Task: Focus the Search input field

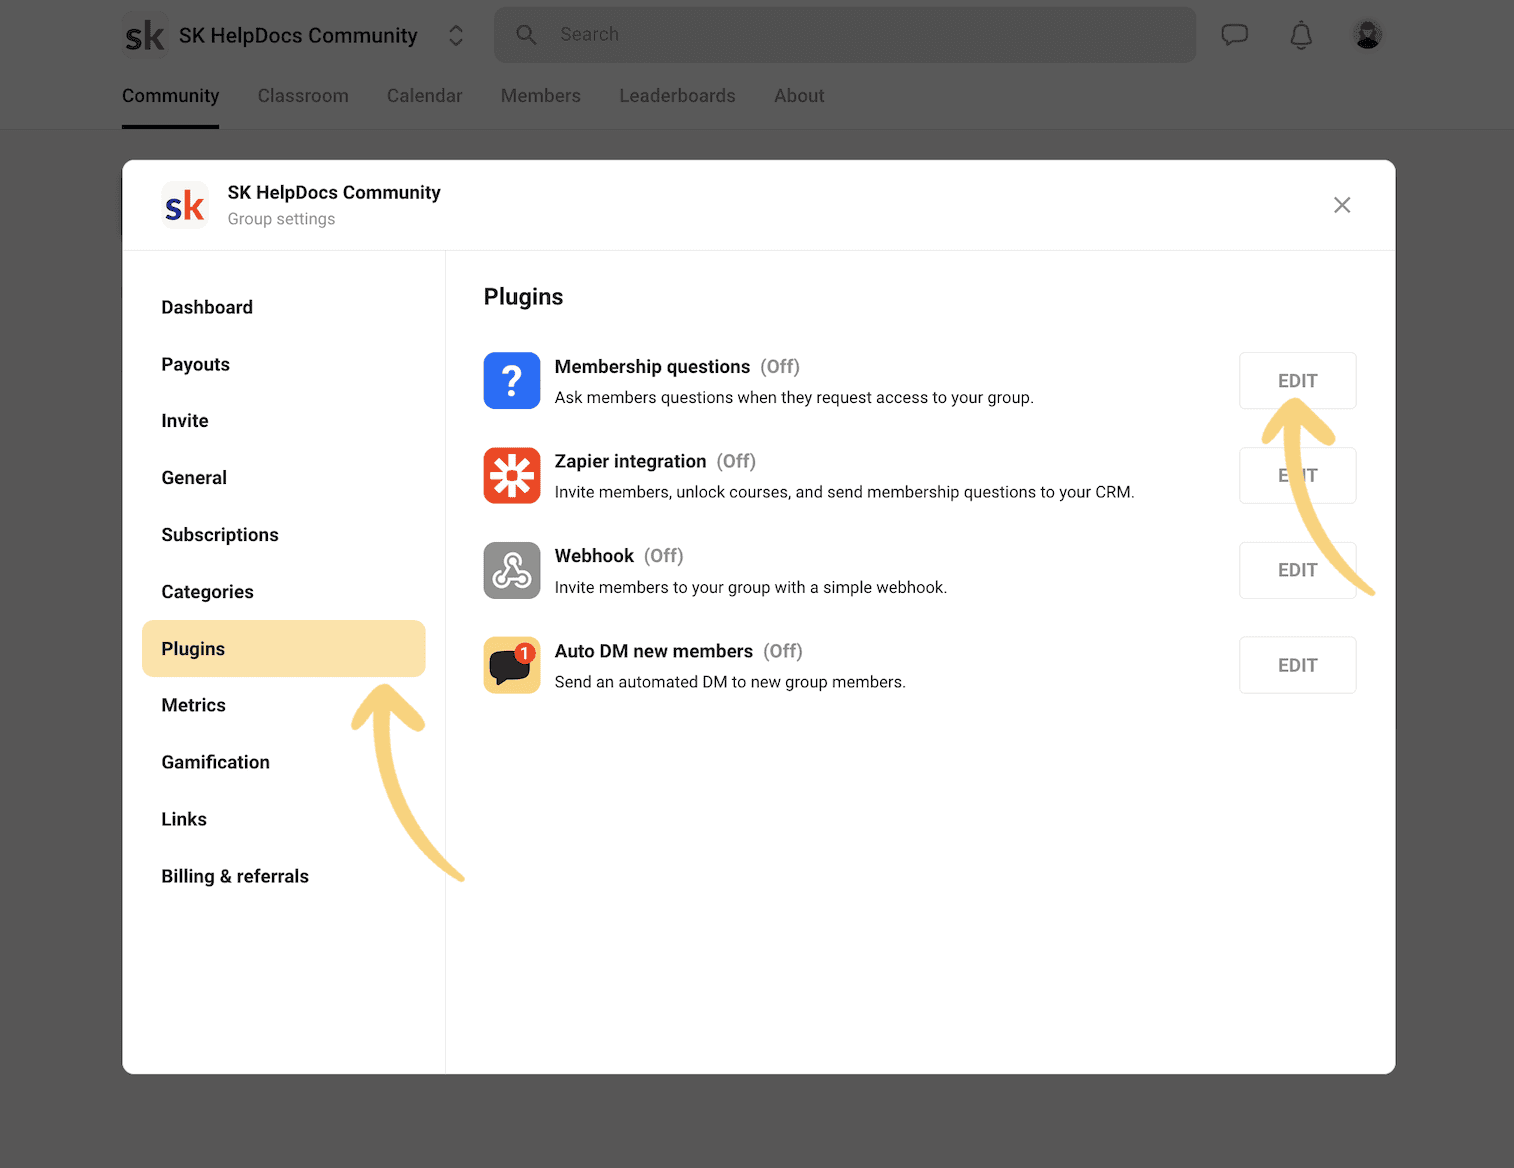Action: tap(860, 35)
